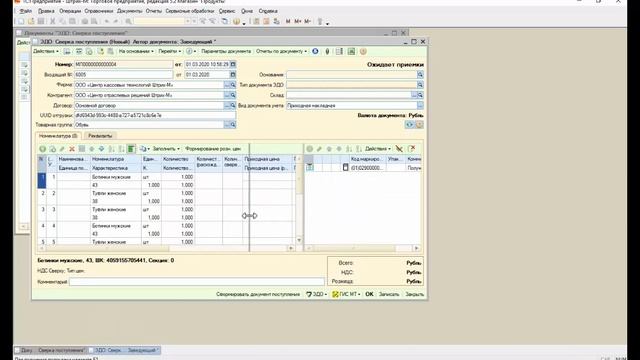Click the red-X page icon in marking codes toolbar
The width and height of the screenshot is (640, 360).
pyautogui.click(x=411, y=149)
